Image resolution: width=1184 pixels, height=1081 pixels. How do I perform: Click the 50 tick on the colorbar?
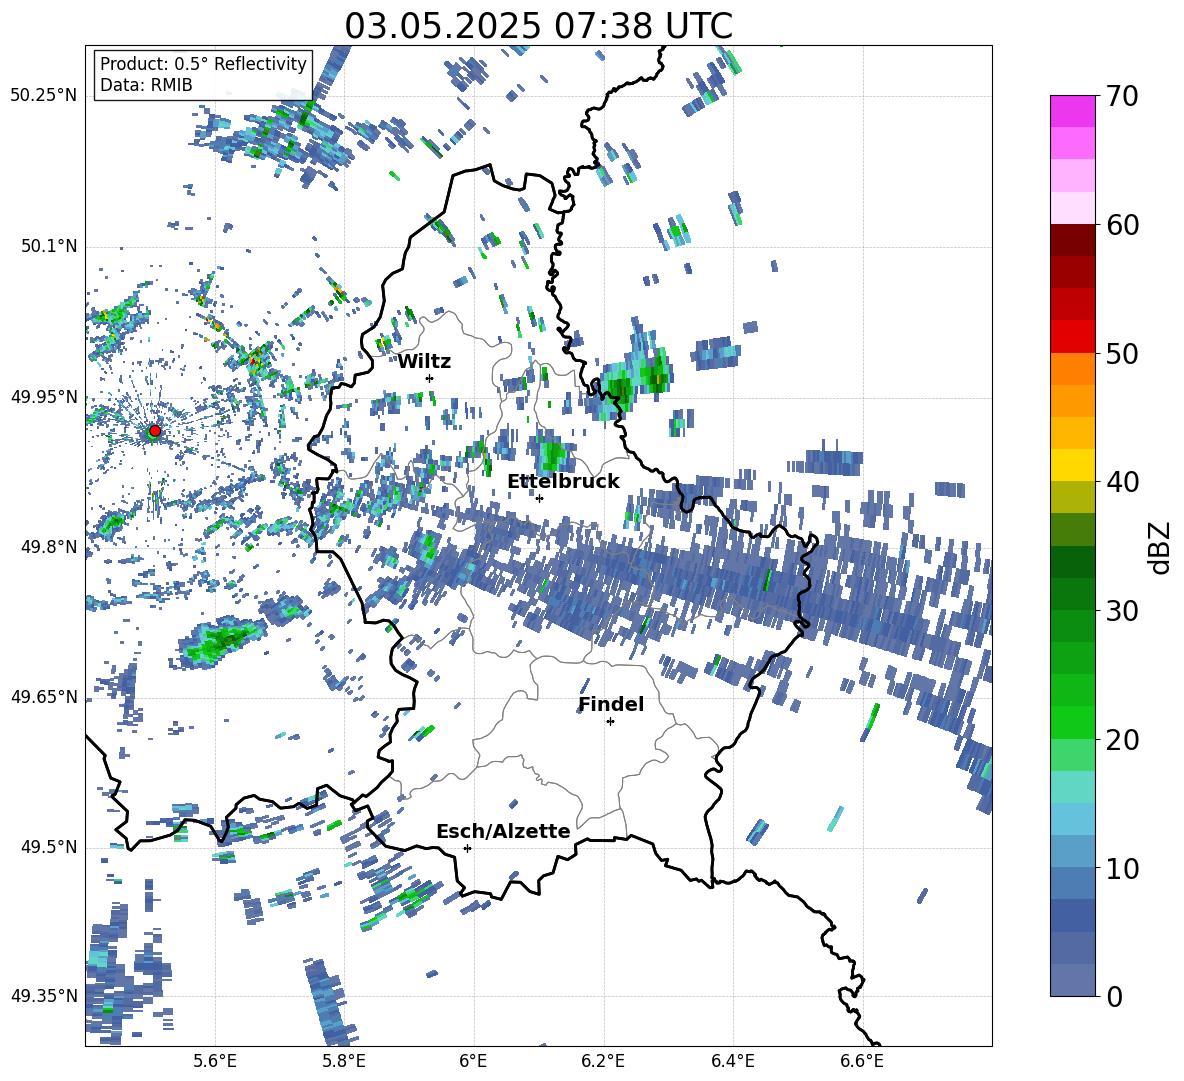tap(1121, 353)
